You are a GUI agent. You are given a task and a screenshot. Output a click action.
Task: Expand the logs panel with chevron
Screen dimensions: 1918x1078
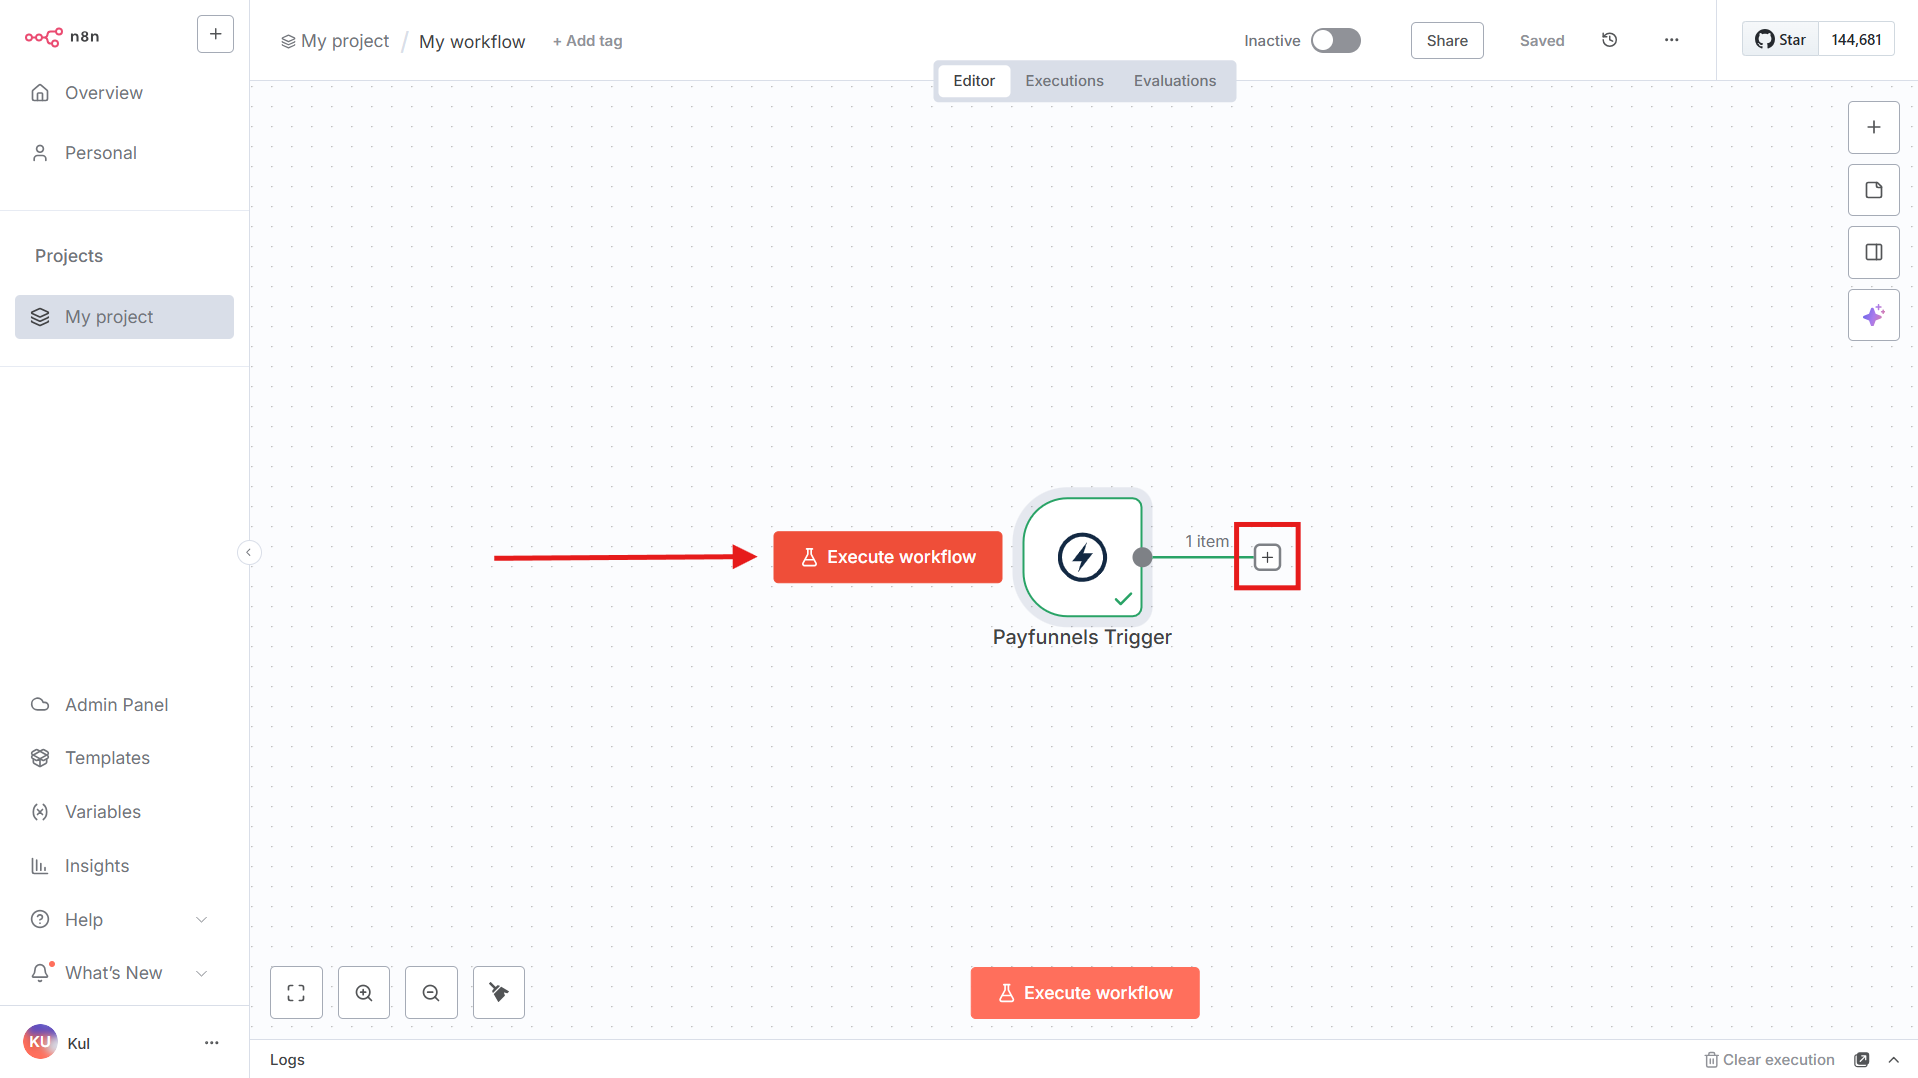pyautogui.click(x=1894, y=1060)
